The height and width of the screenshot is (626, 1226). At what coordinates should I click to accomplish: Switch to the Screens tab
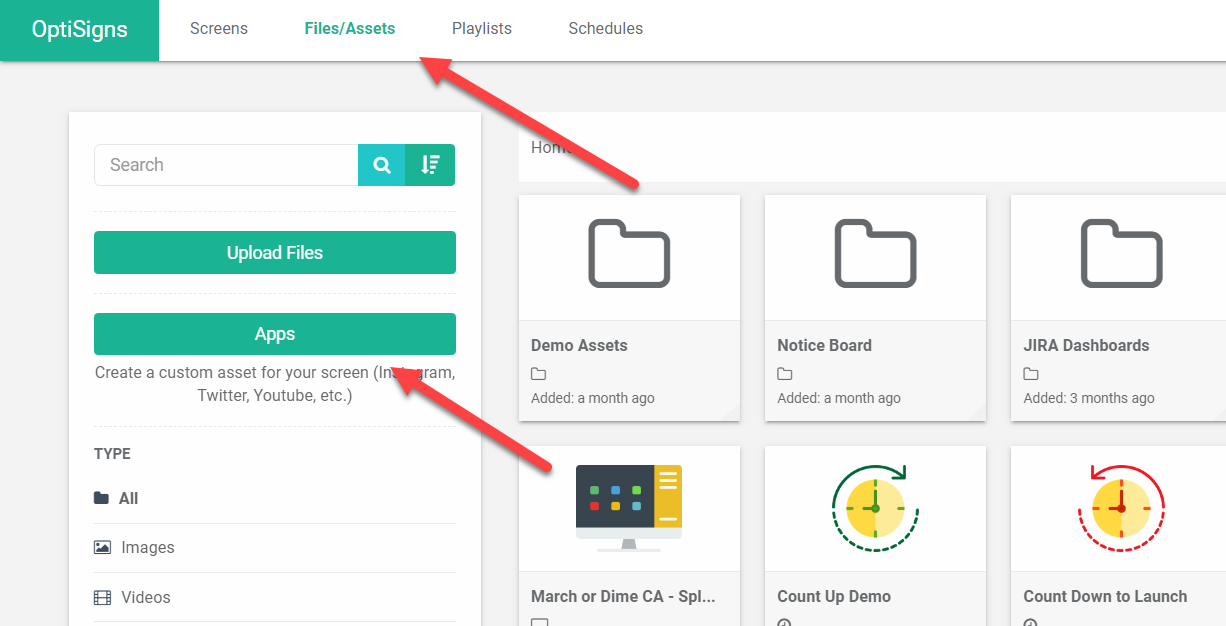pos(218,28)
